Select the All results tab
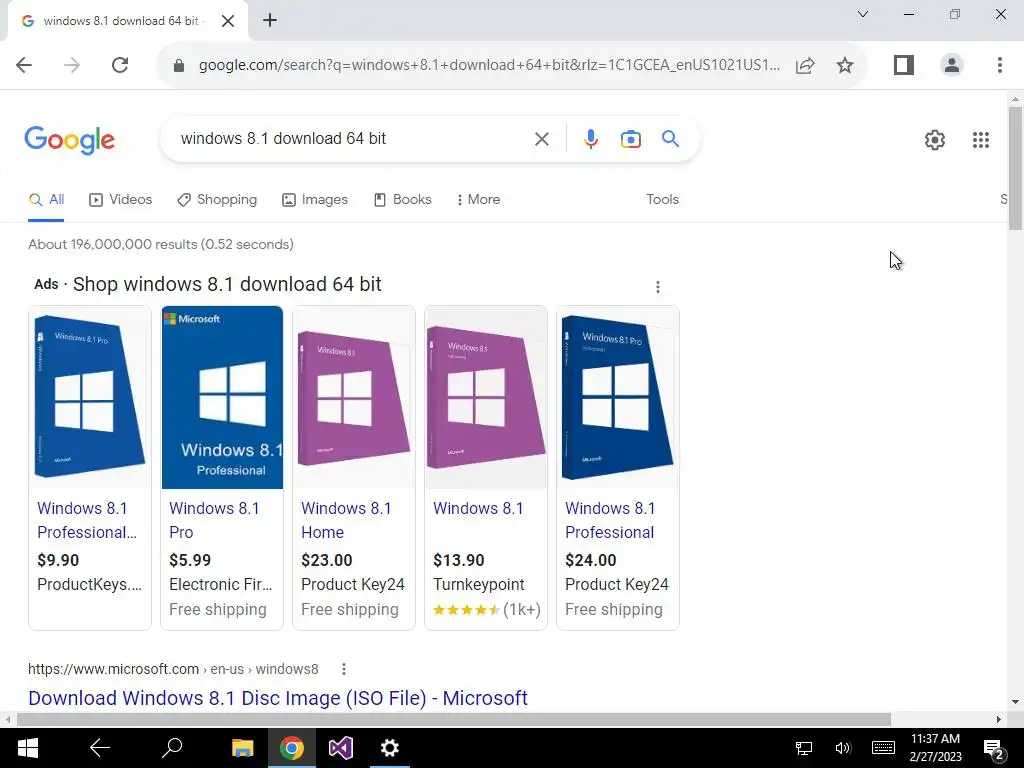This screenshot has height=768, width=1024. click(x=46, y=200)
